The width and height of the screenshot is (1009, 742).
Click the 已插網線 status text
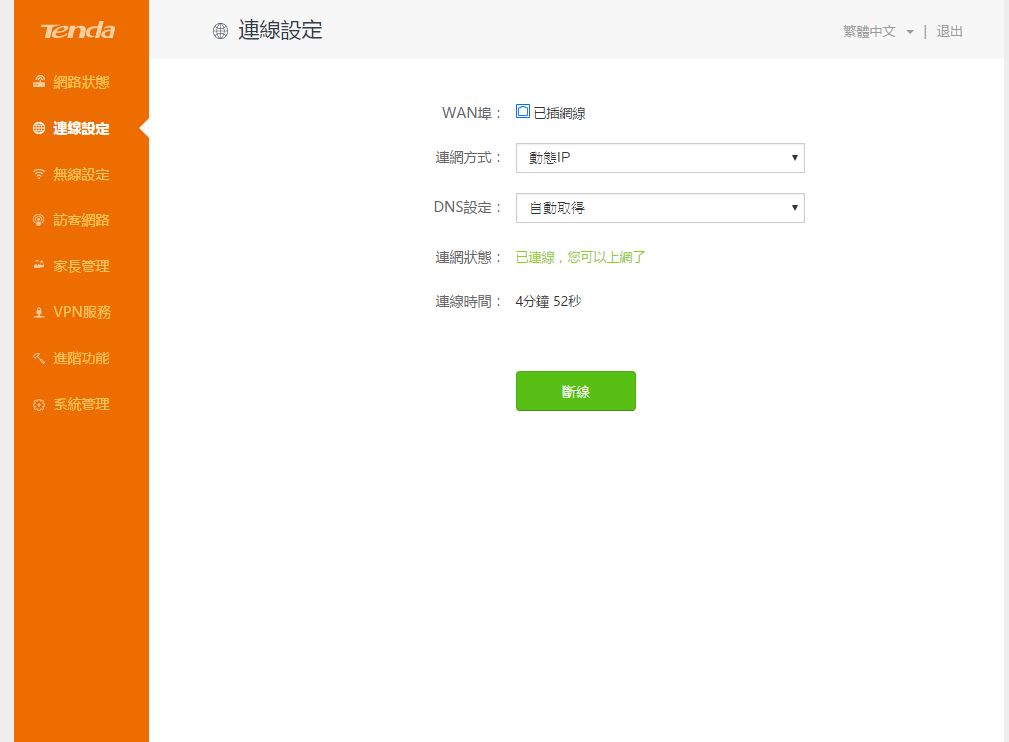559,113
